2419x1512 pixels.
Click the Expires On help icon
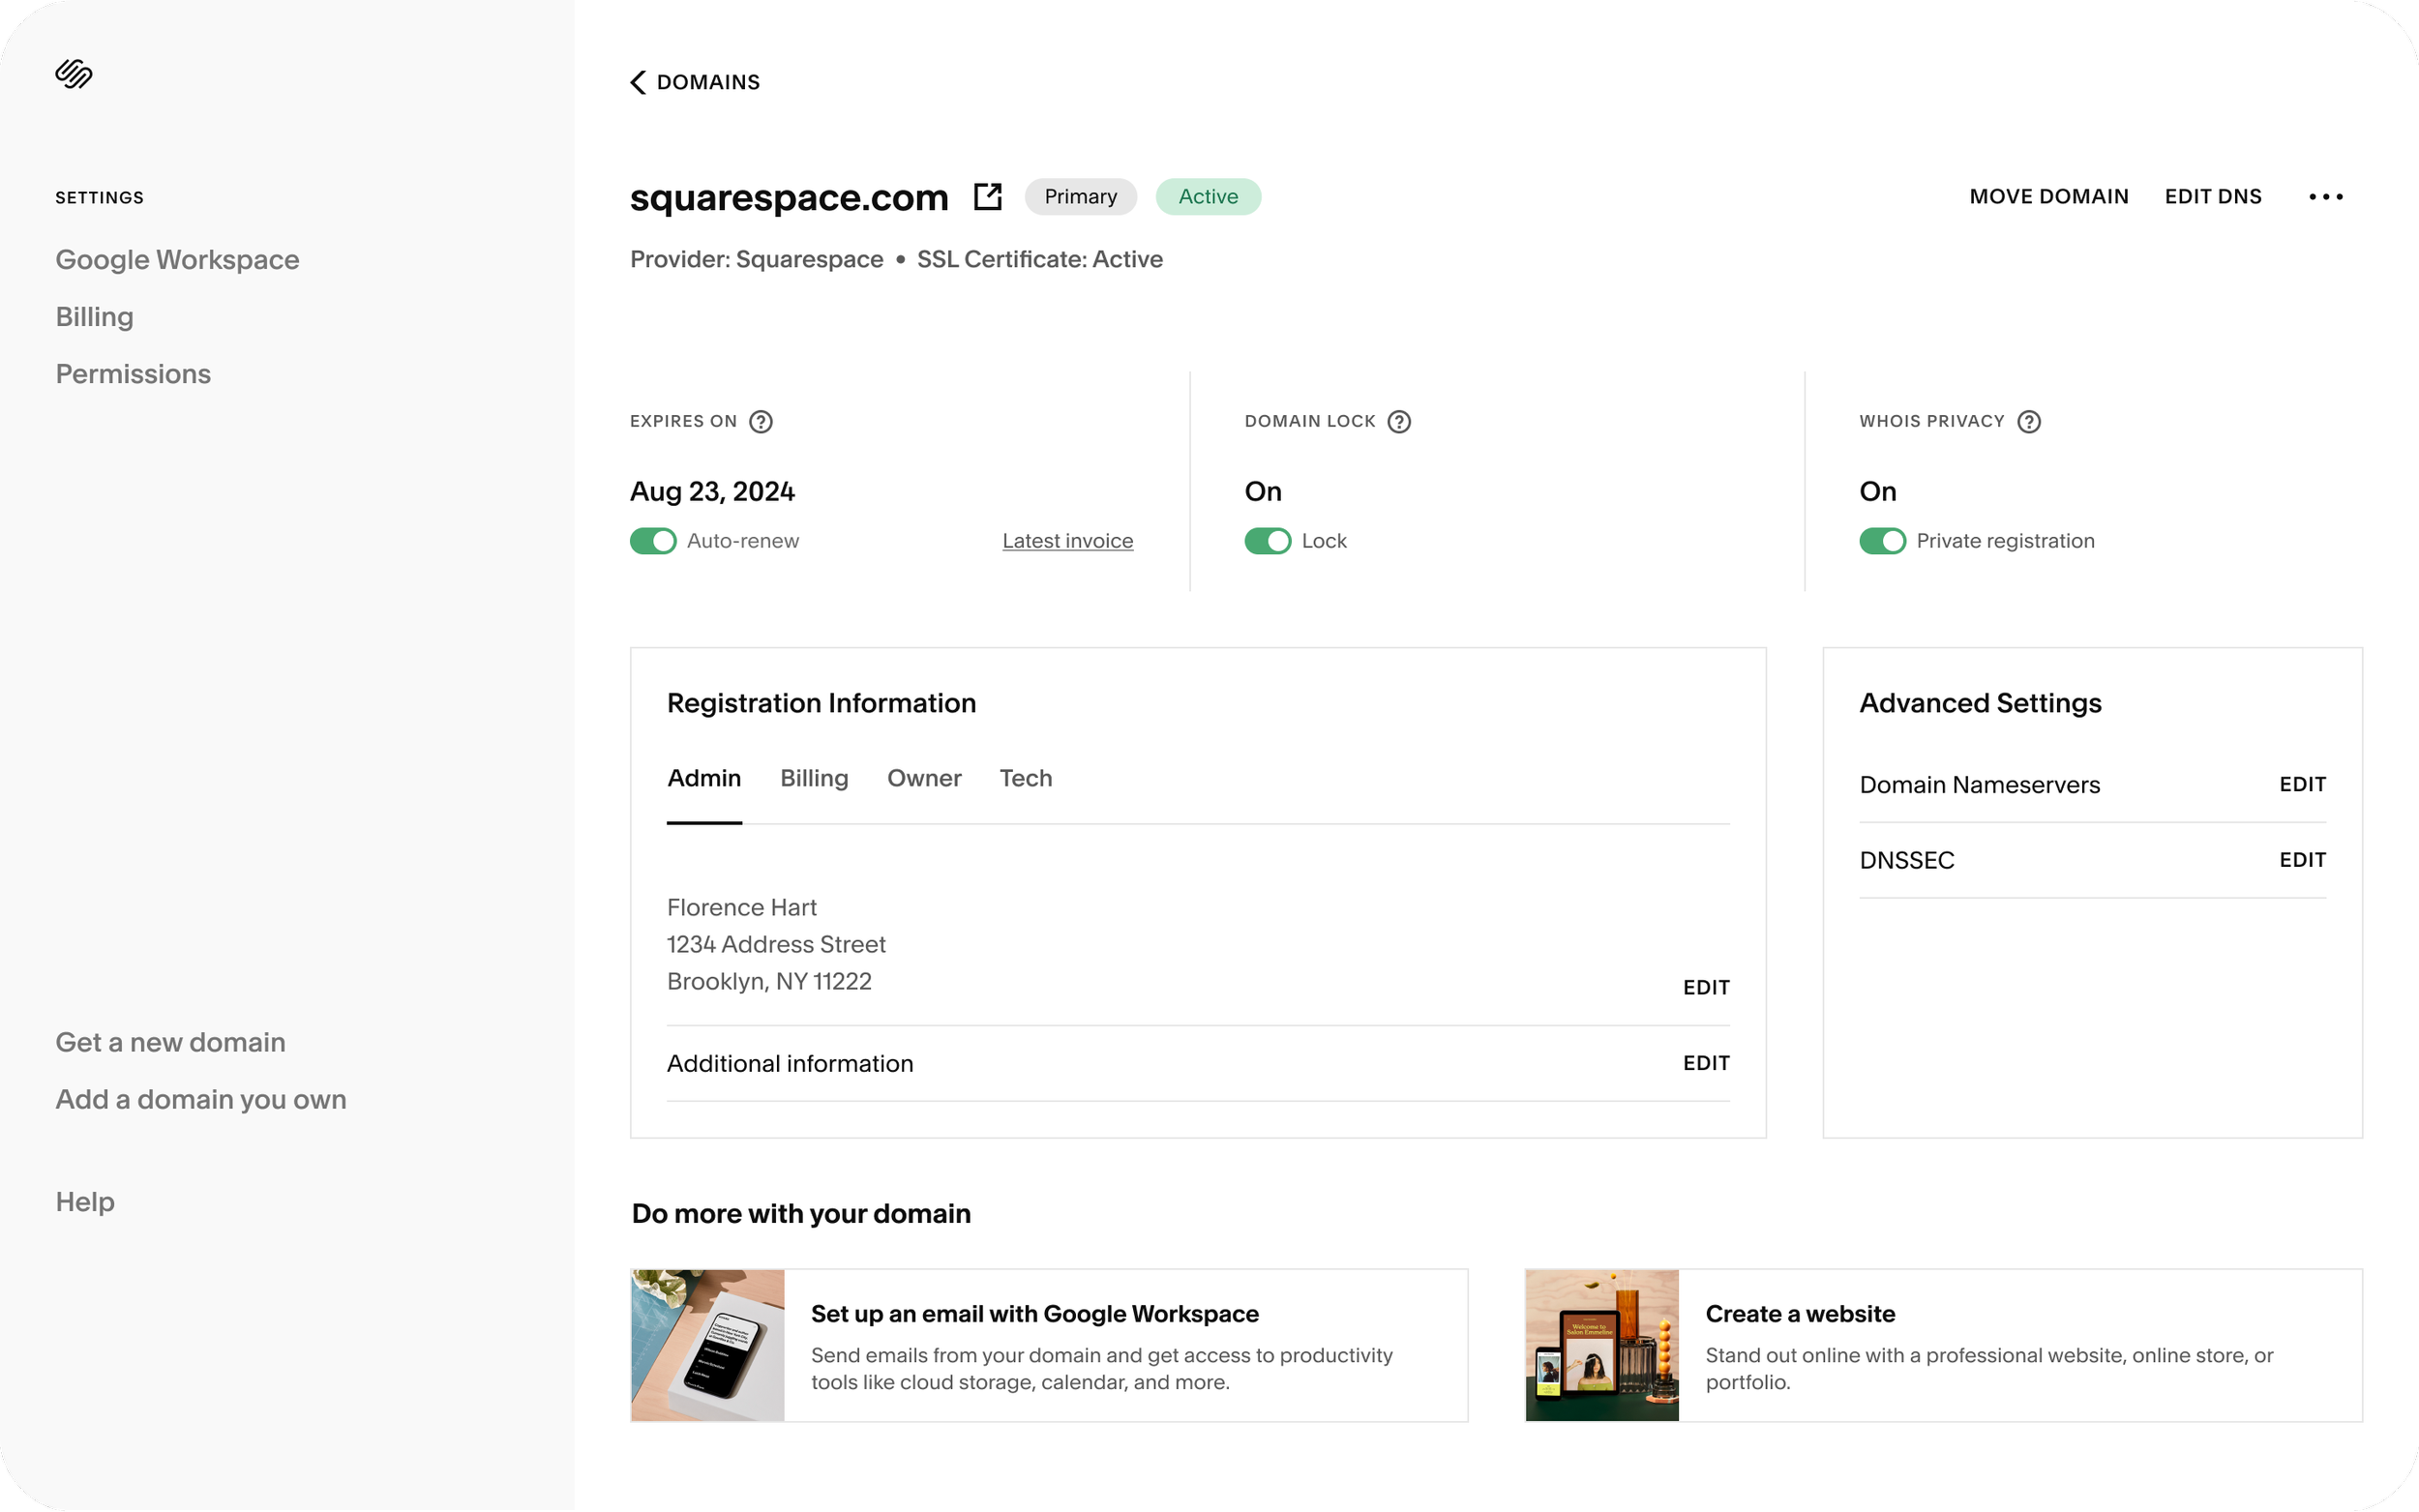coord(762,421)
